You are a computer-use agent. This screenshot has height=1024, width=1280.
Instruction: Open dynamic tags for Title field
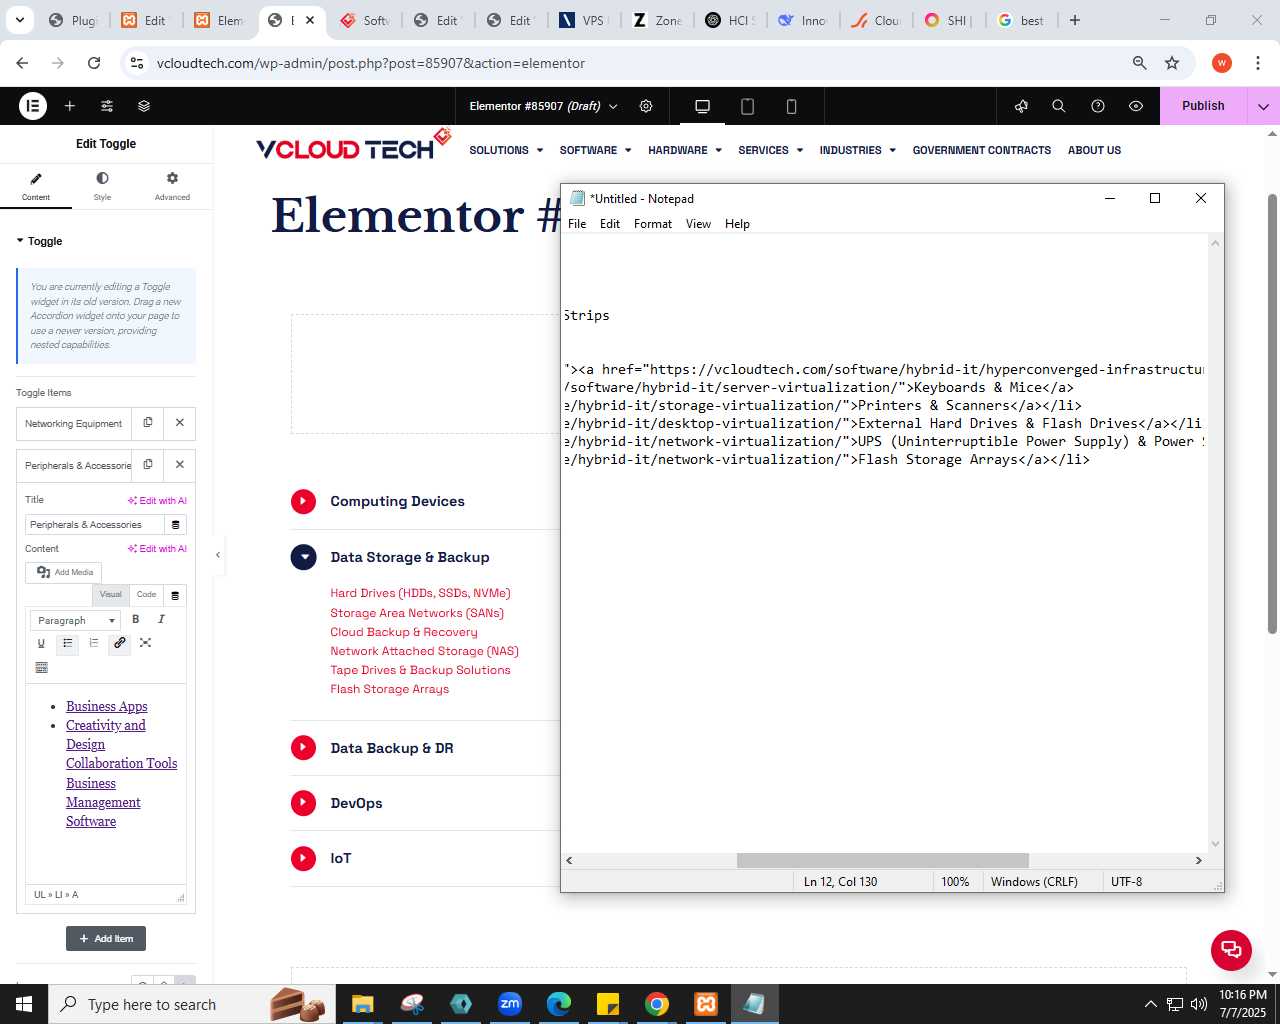coord(176,525)
